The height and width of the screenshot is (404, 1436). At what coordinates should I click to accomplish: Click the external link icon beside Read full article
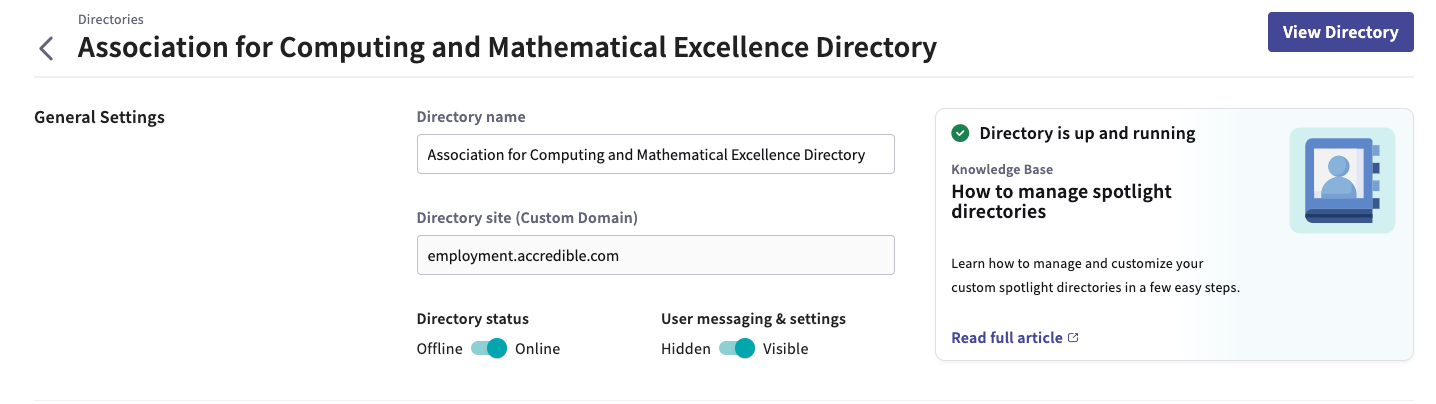tap(1074, 338)
